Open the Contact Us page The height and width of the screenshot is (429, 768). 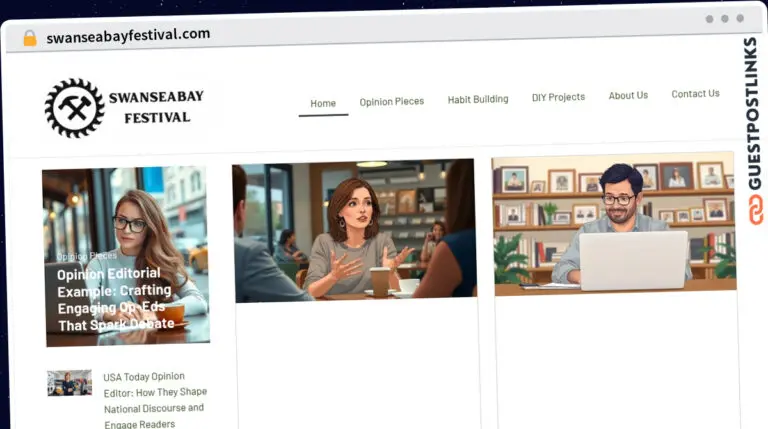click(696, 94)
